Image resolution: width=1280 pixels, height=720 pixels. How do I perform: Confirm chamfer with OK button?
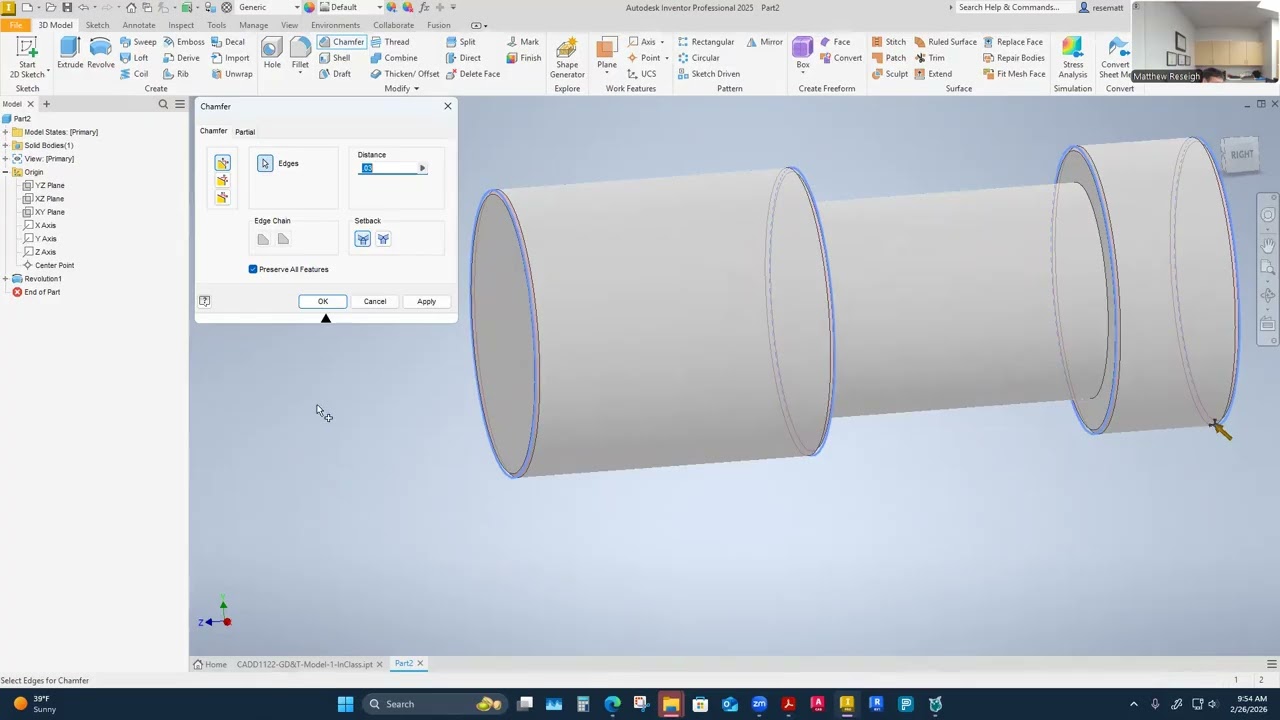[x=323, y=301]
